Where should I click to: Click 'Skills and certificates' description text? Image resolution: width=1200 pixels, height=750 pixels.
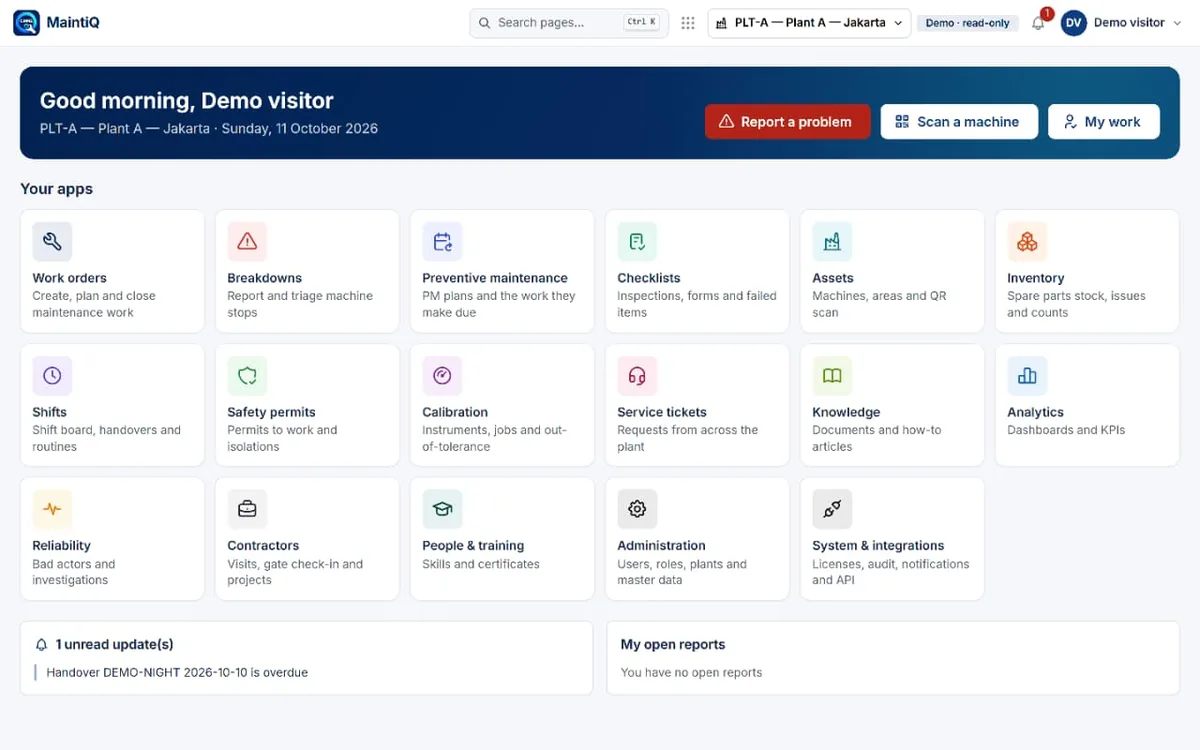click(x=481, y=564)
